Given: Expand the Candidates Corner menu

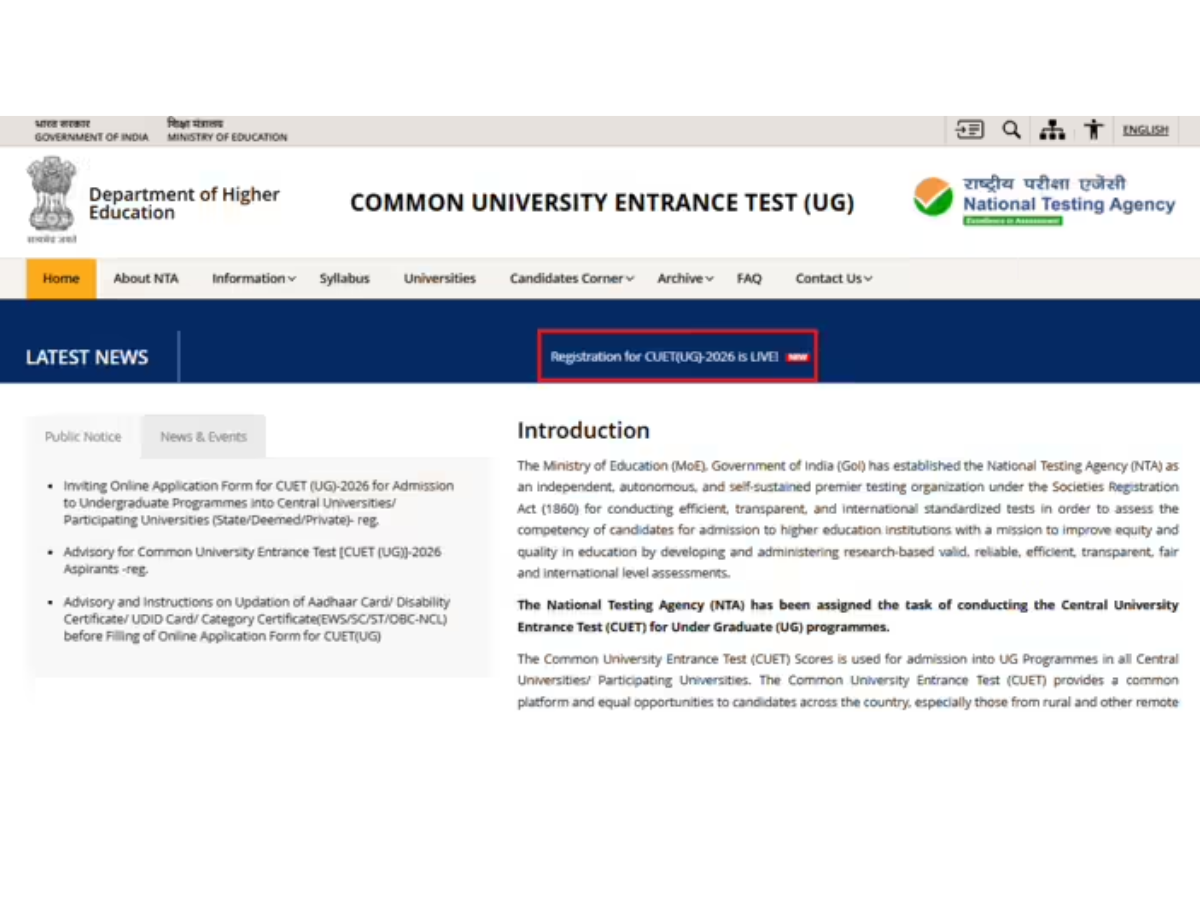Looking at the screenshot, I should coord(570,278).
